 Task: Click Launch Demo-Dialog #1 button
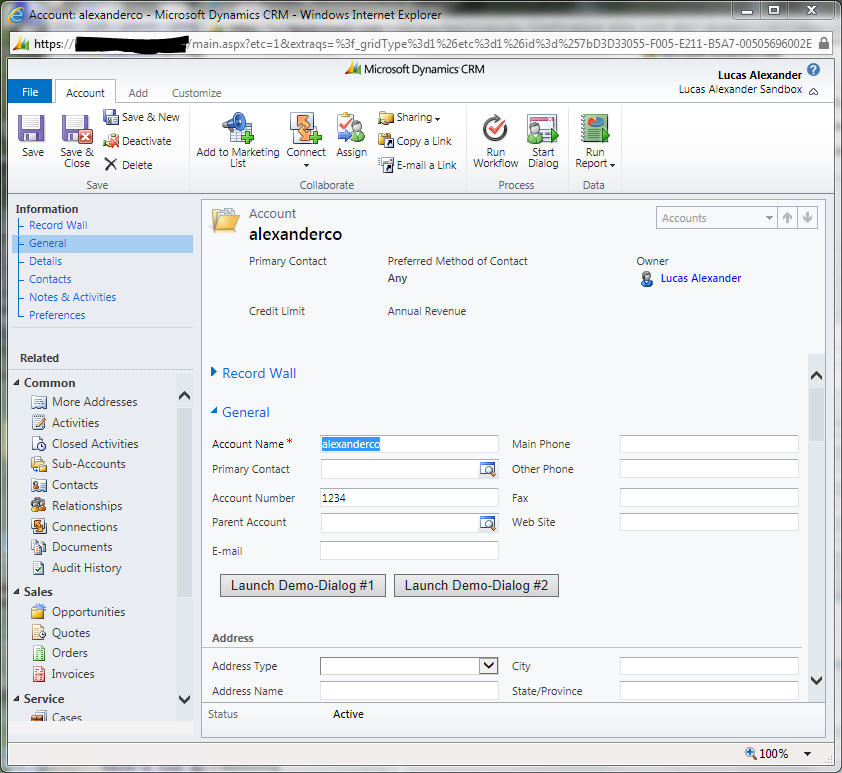click(x=303, y=585)
